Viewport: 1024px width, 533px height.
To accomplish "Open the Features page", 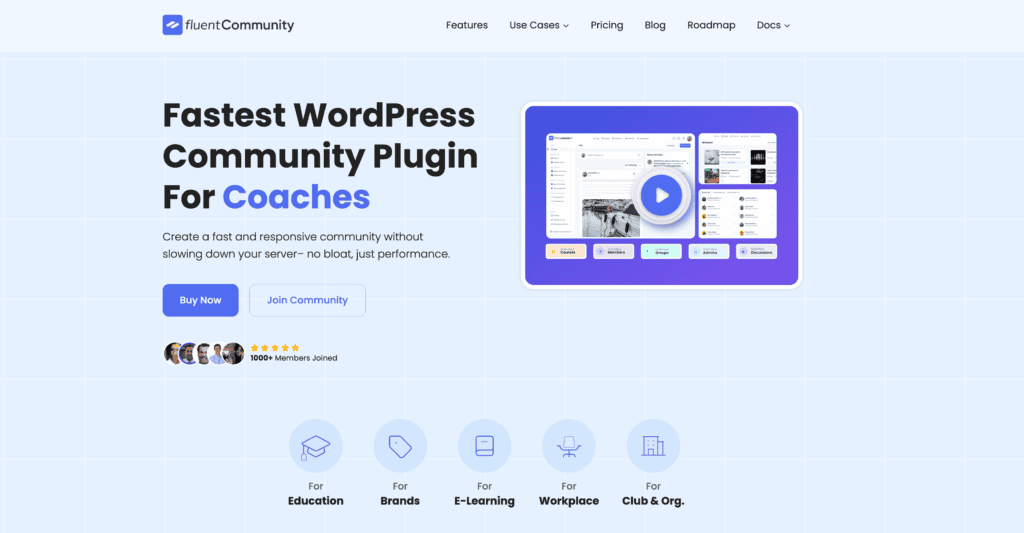I will (466, 25).
